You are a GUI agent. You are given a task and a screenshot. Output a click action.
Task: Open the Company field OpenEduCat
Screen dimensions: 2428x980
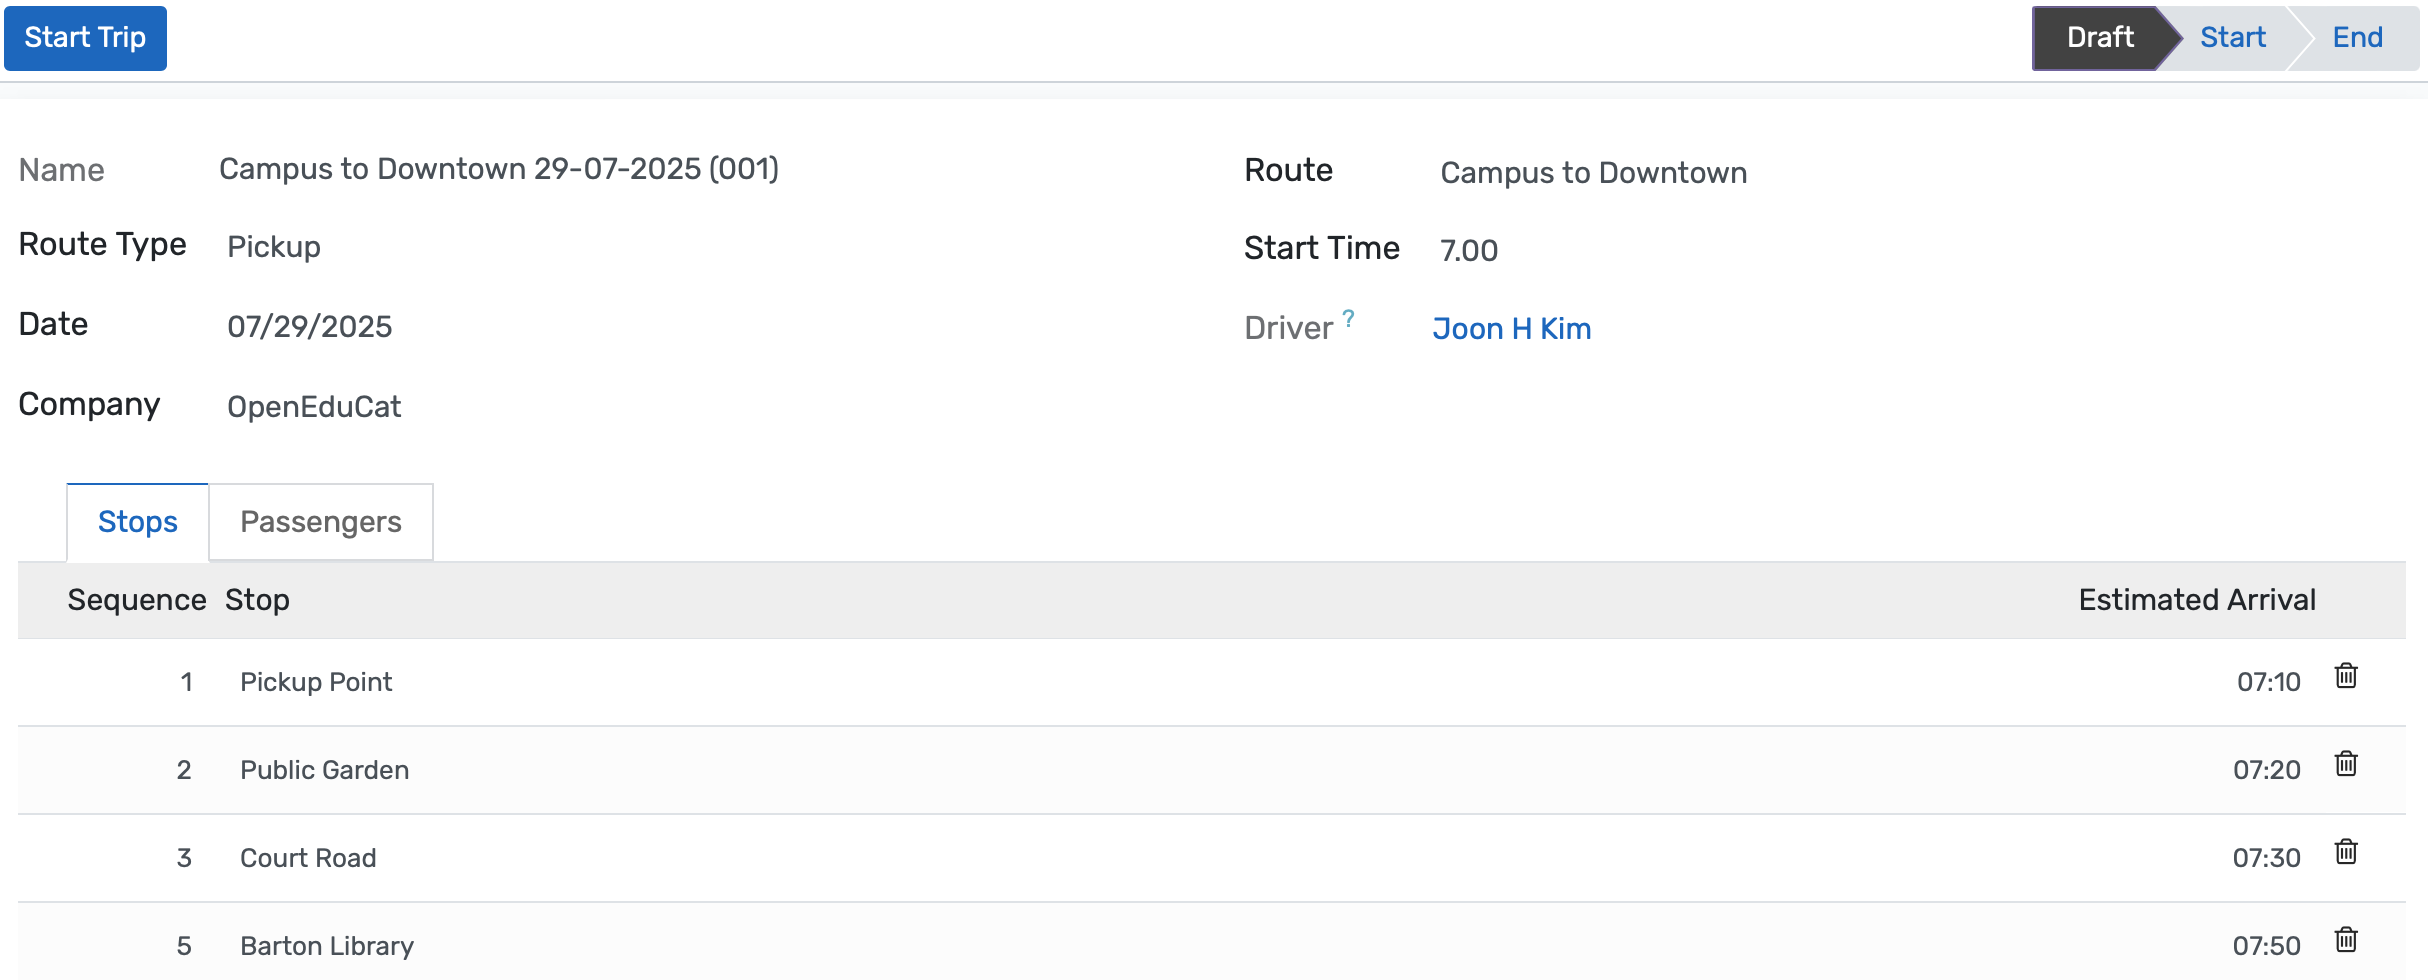[314, 406]
